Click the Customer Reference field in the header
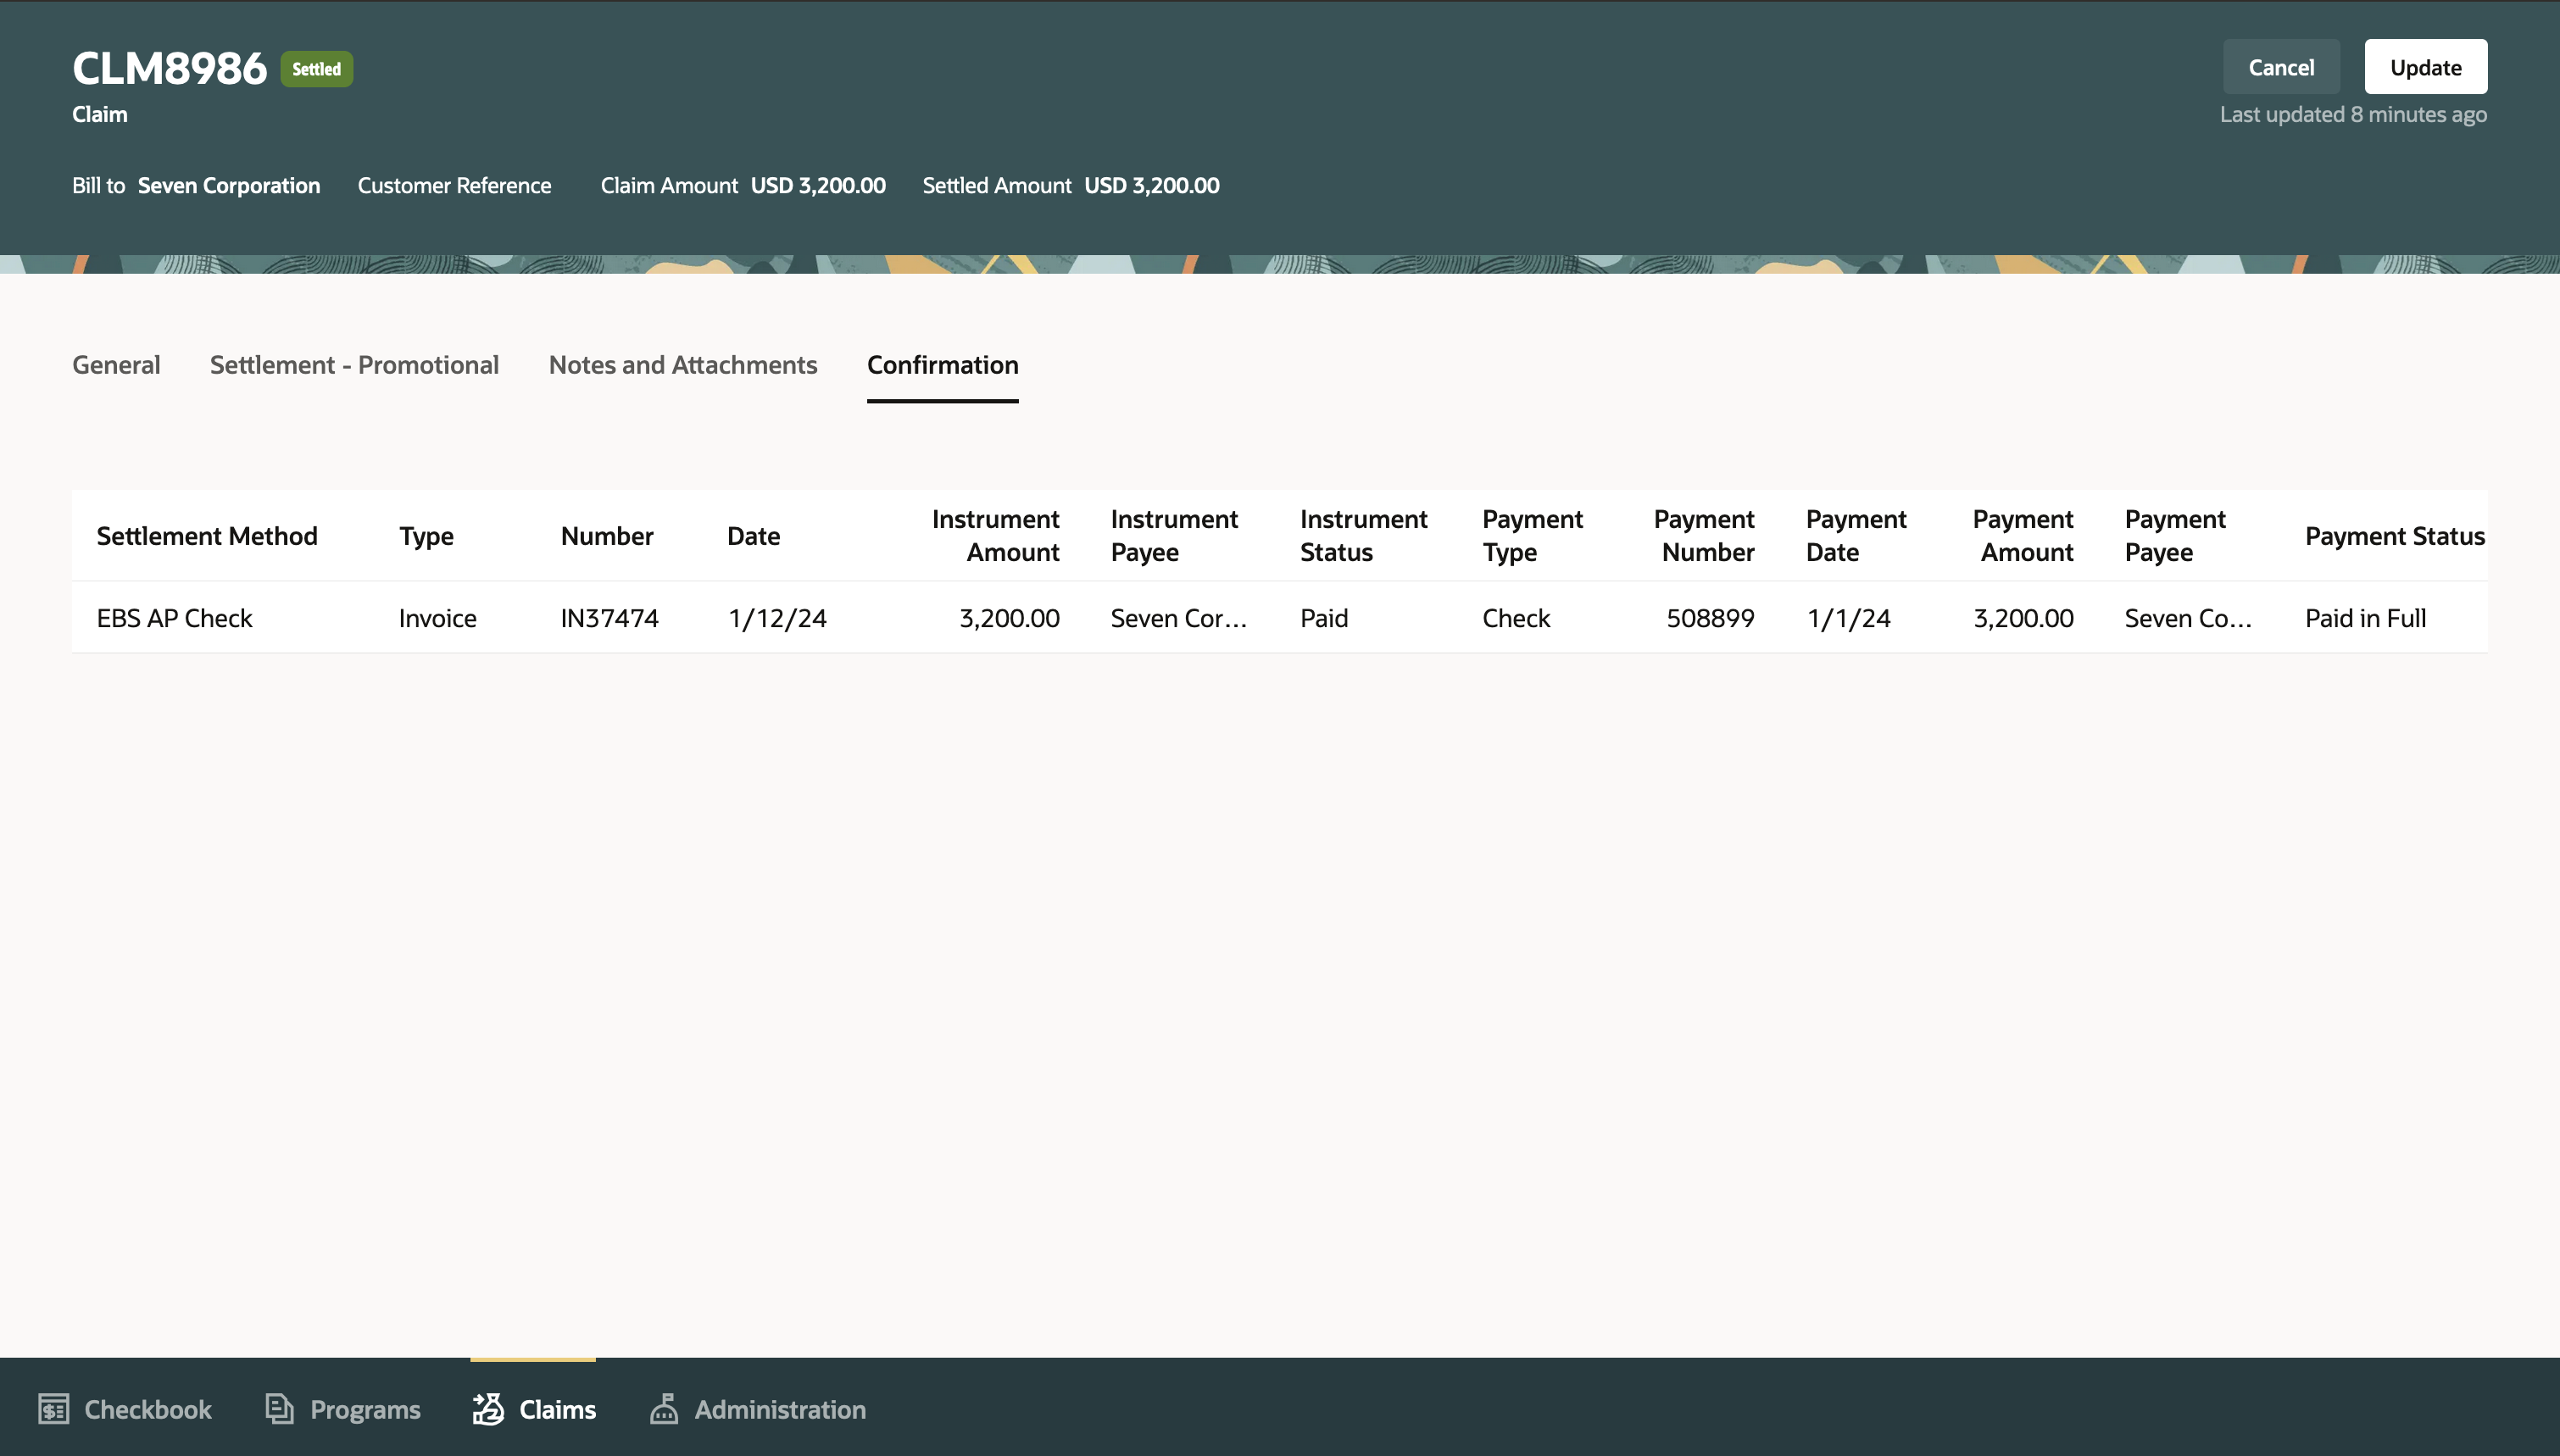This screenshot has width=2560, height=1456. click(454, 185)
